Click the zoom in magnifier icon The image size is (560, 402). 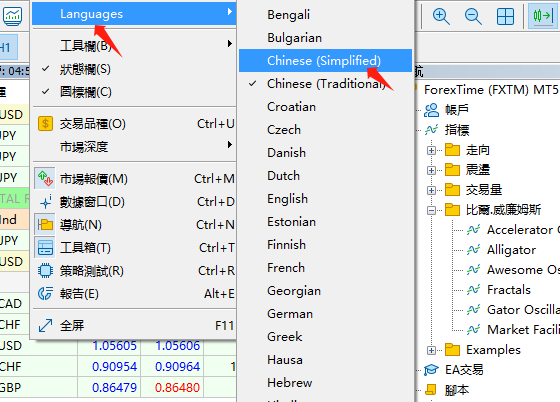pyautogui.click(x=441, y=16)
